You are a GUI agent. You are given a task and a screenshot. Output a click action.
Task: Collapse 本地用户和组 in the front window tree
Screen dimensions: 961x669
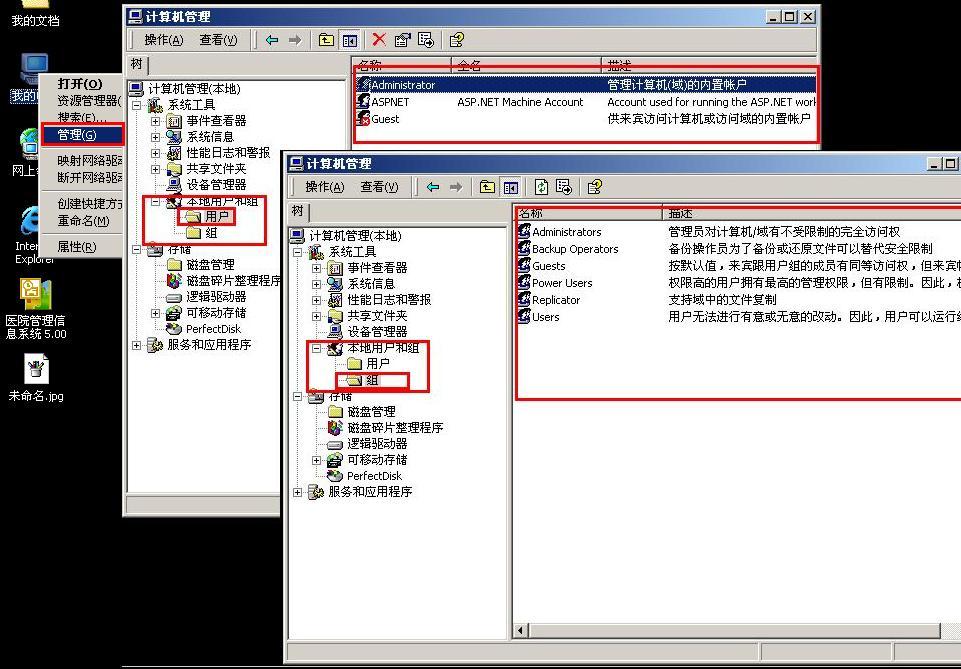316,349
